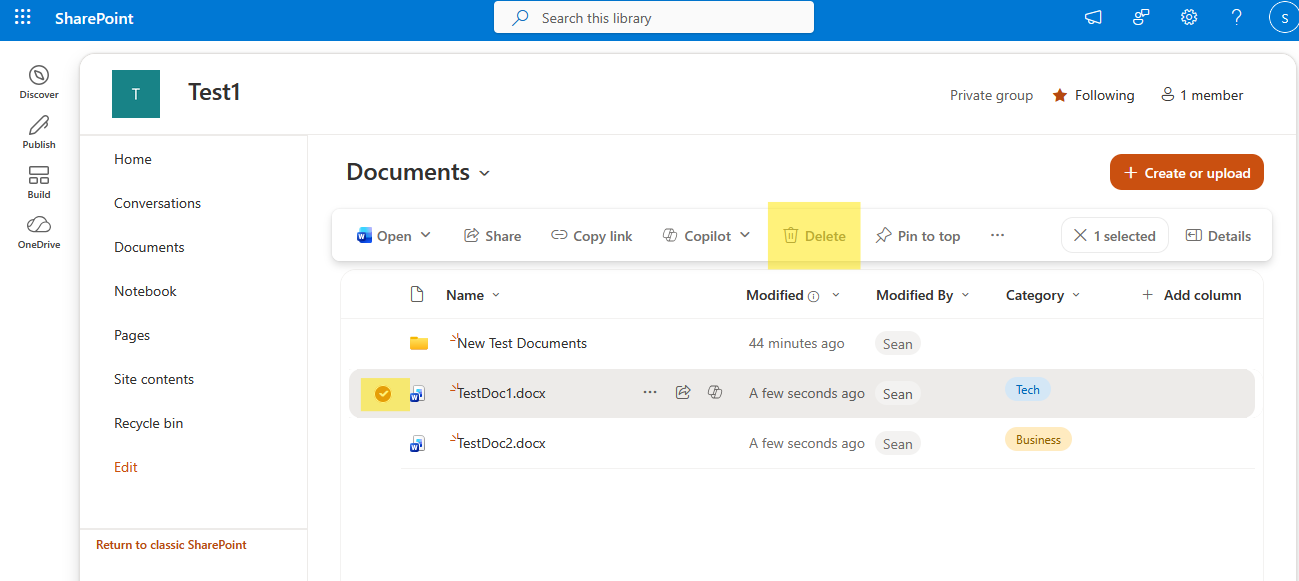
Task: Open the Category column dropdown
Action: pyautogui.click(x=1076, y=295)
